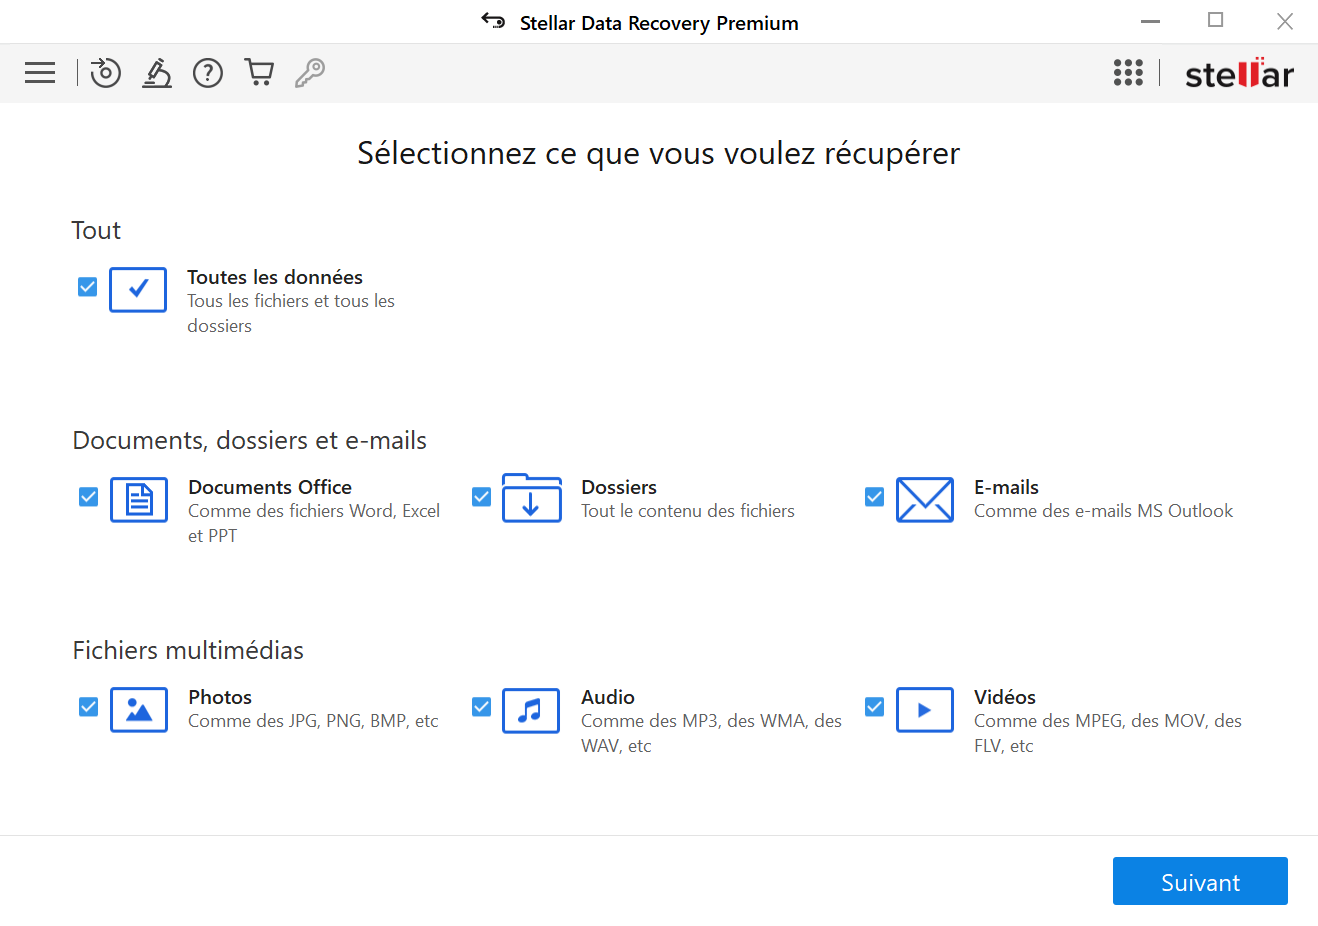
Task: Click the Toutes les données checkmark icon
Action: [138, 289]
